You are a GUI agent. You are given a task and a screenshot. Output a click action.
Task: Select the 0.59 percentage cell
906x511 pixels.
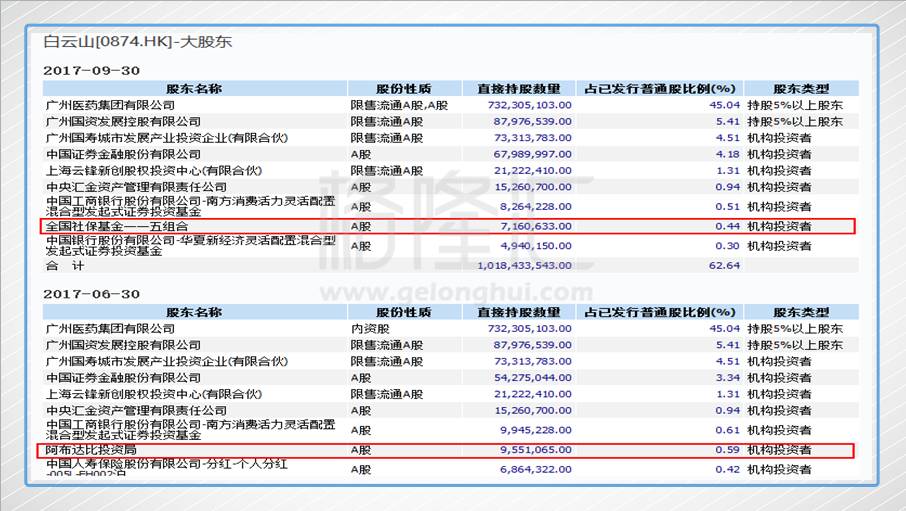[x=727, y=449]
